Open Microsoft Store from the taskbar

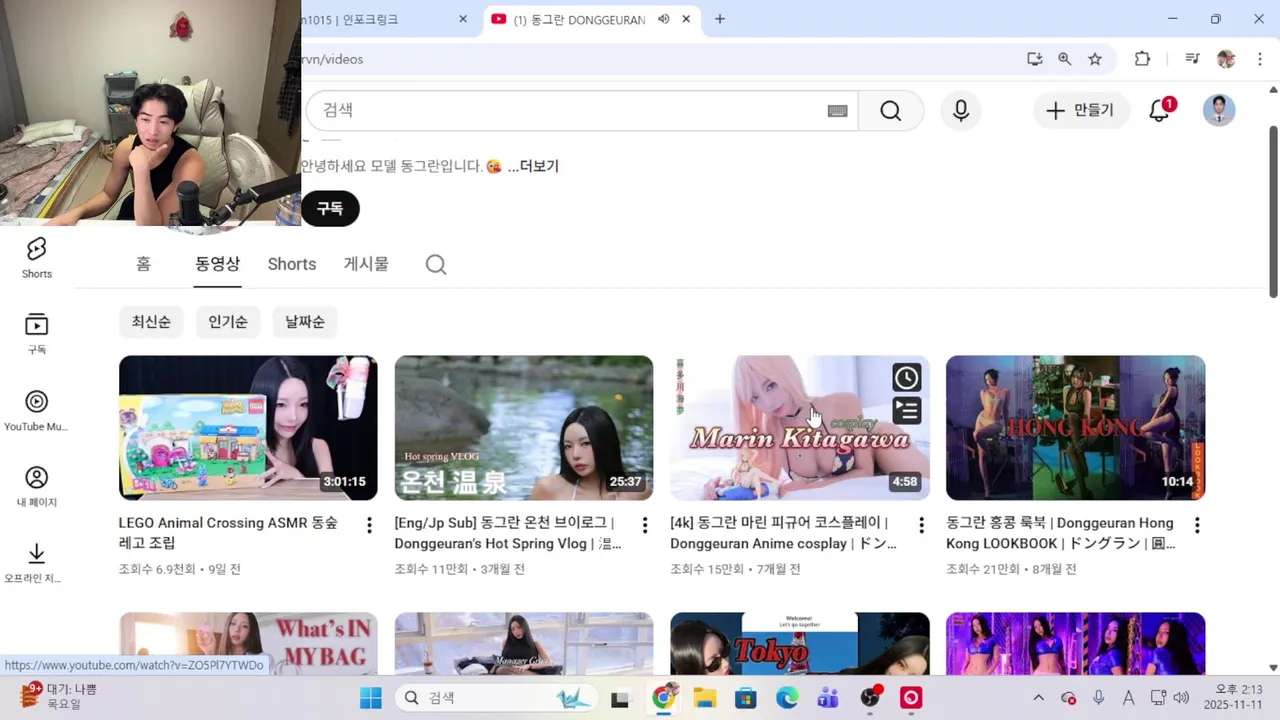click(x=746, y=698)
